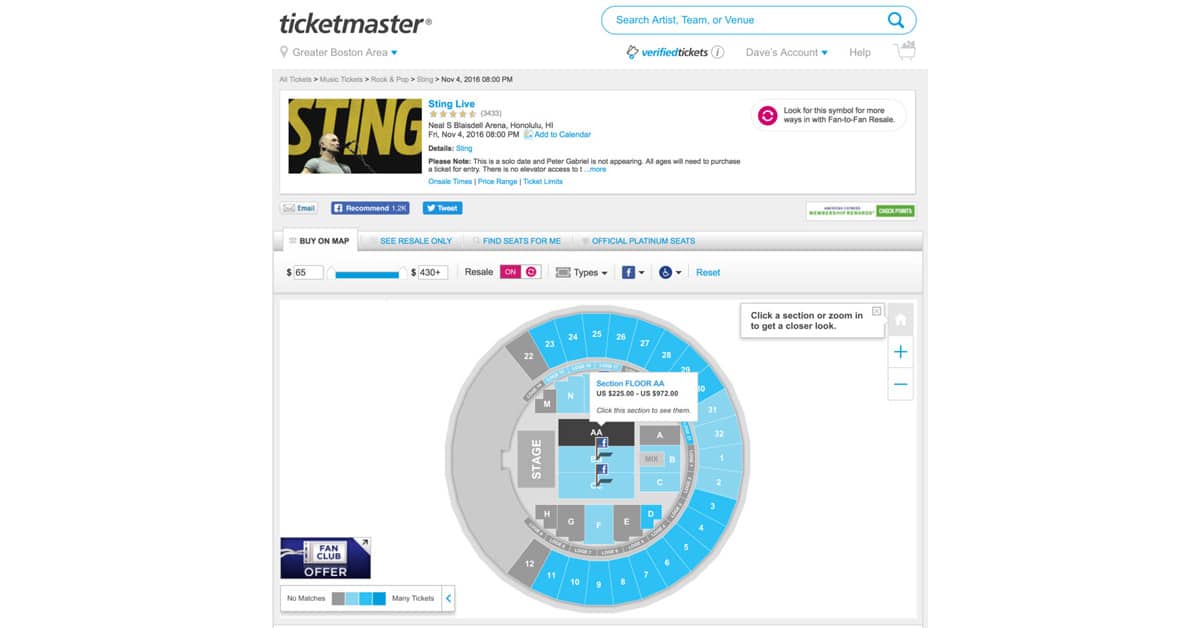Zoom in on the seat map
1200x628 pixels.
tap(900, 352)
